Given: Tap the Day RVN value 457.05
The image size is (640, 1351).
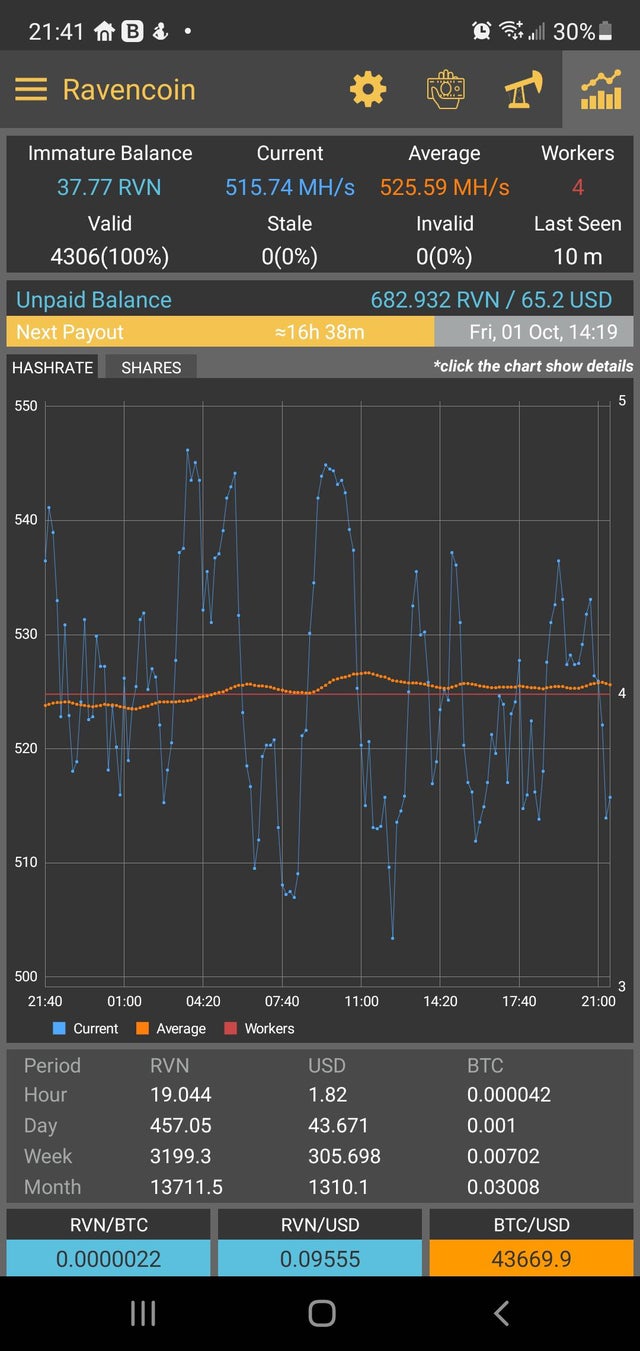Looking at the screenshot, I should [x=181, y=1125].
